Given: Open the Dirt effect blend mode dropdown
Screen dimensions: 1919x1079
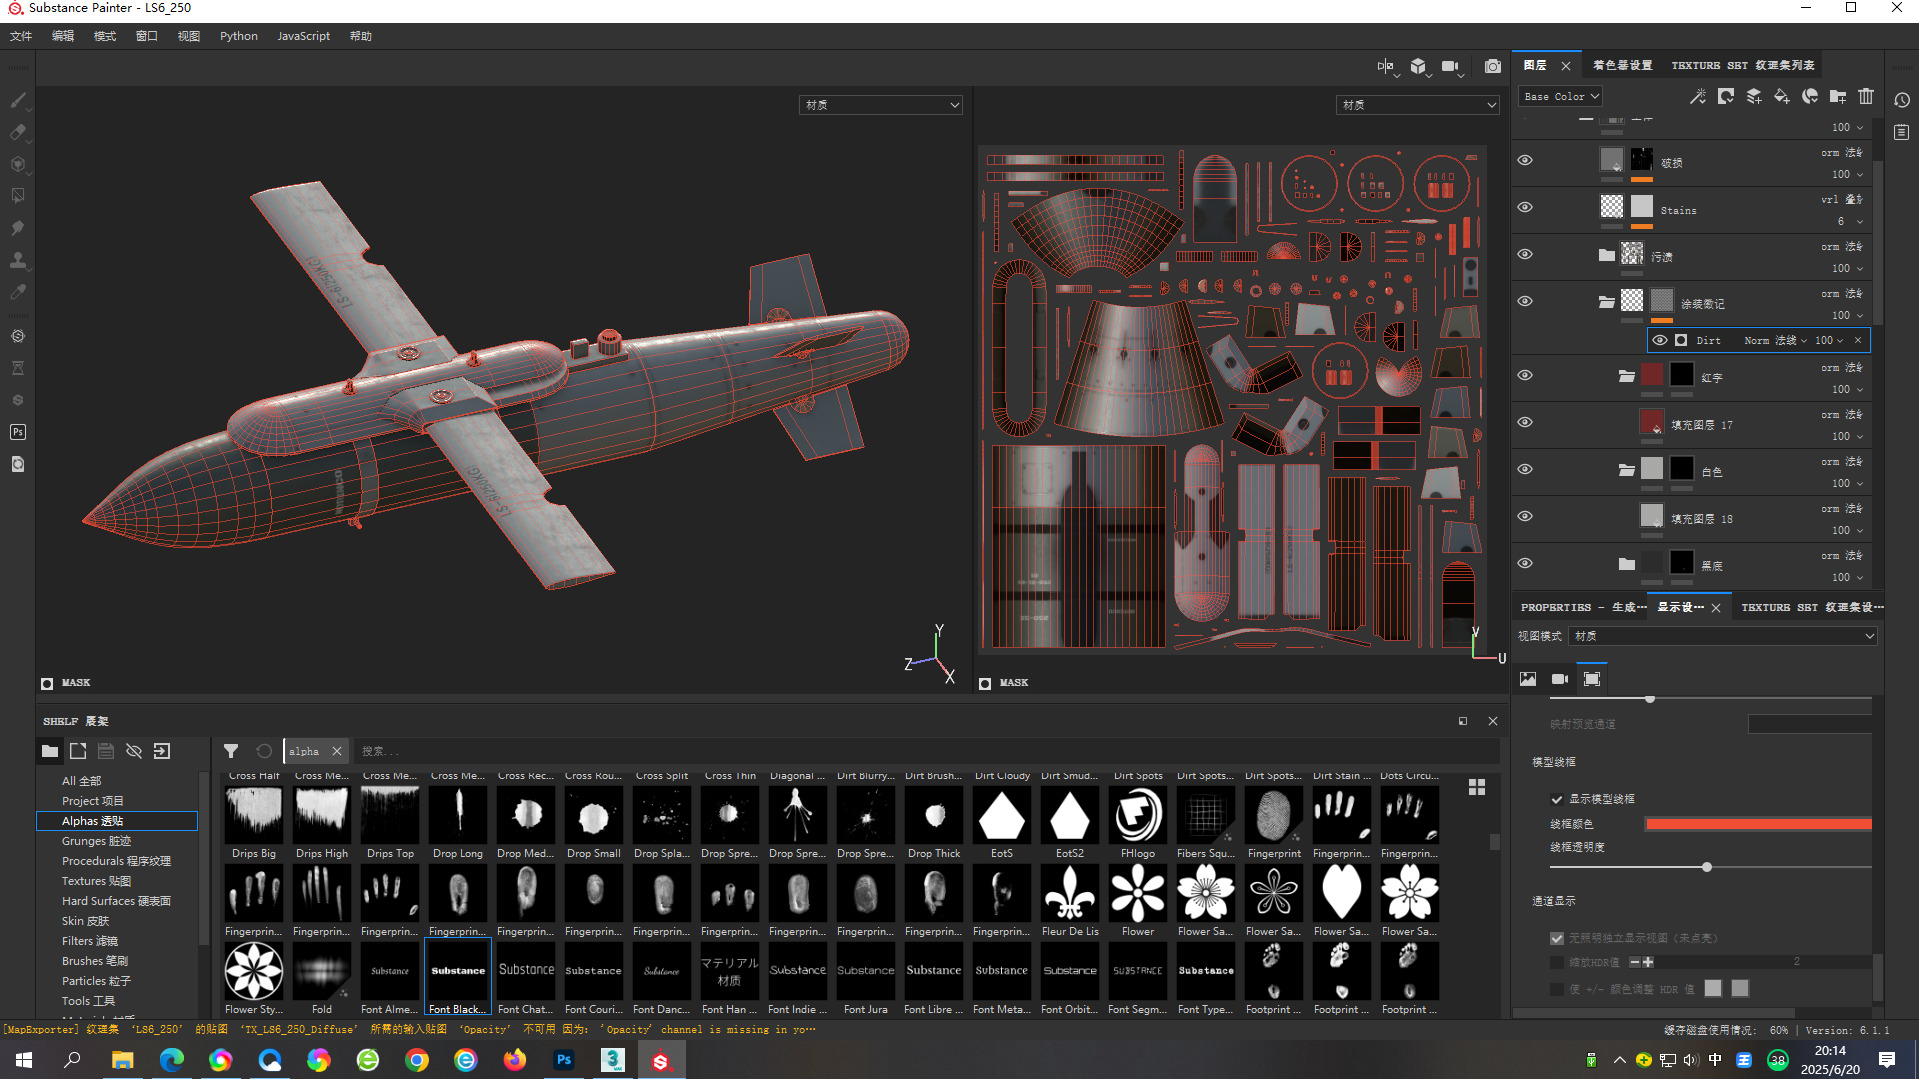Looking at the screenshot, I should 1776,340.
